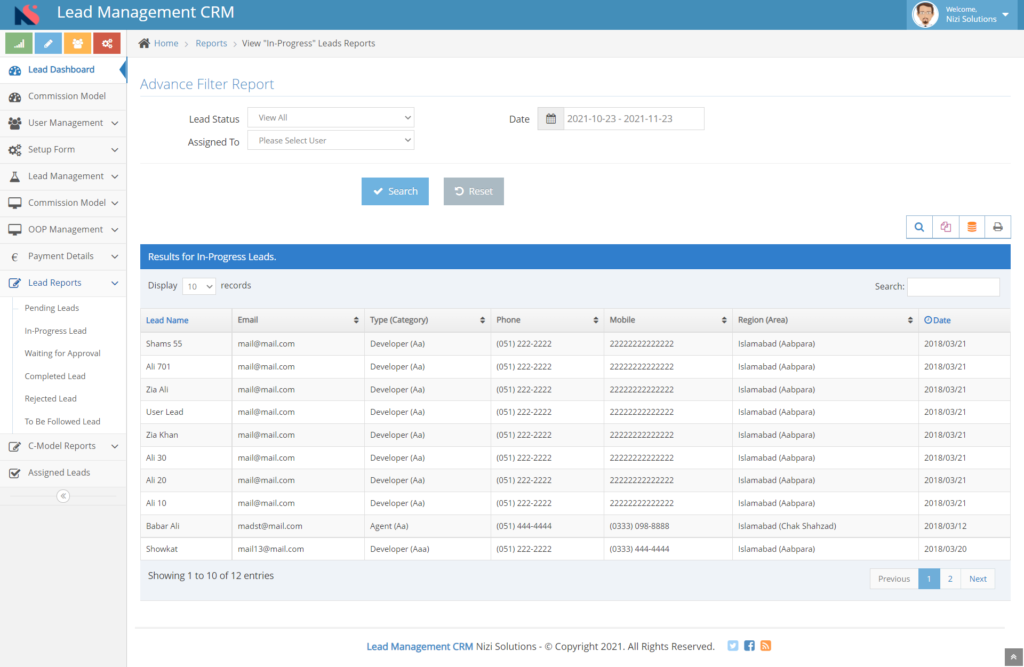
Task: Click the home icon in the breadcrumb
Action: [x=144, y=43]
